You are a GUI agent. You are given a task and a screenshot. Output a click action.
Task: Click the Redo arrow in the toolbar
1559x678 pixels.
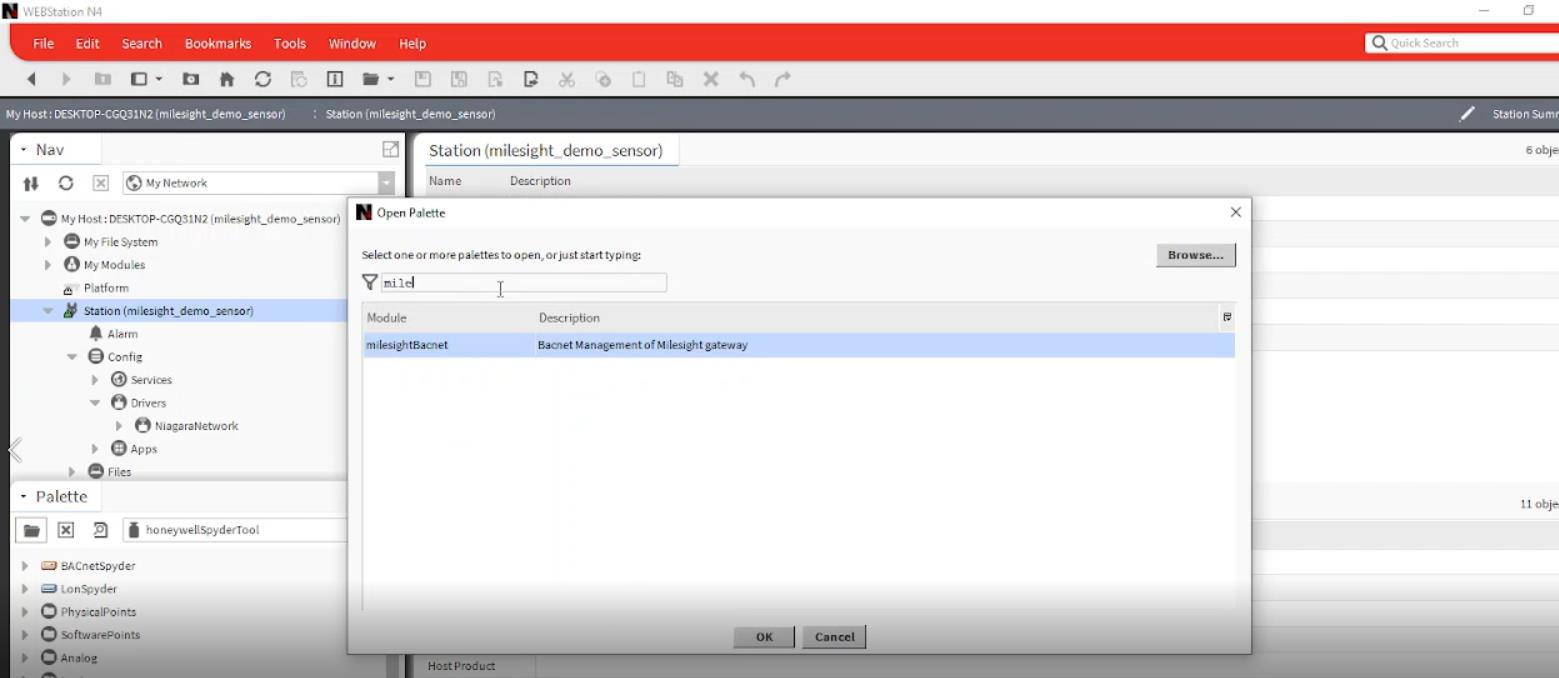(x=783, y=79)
